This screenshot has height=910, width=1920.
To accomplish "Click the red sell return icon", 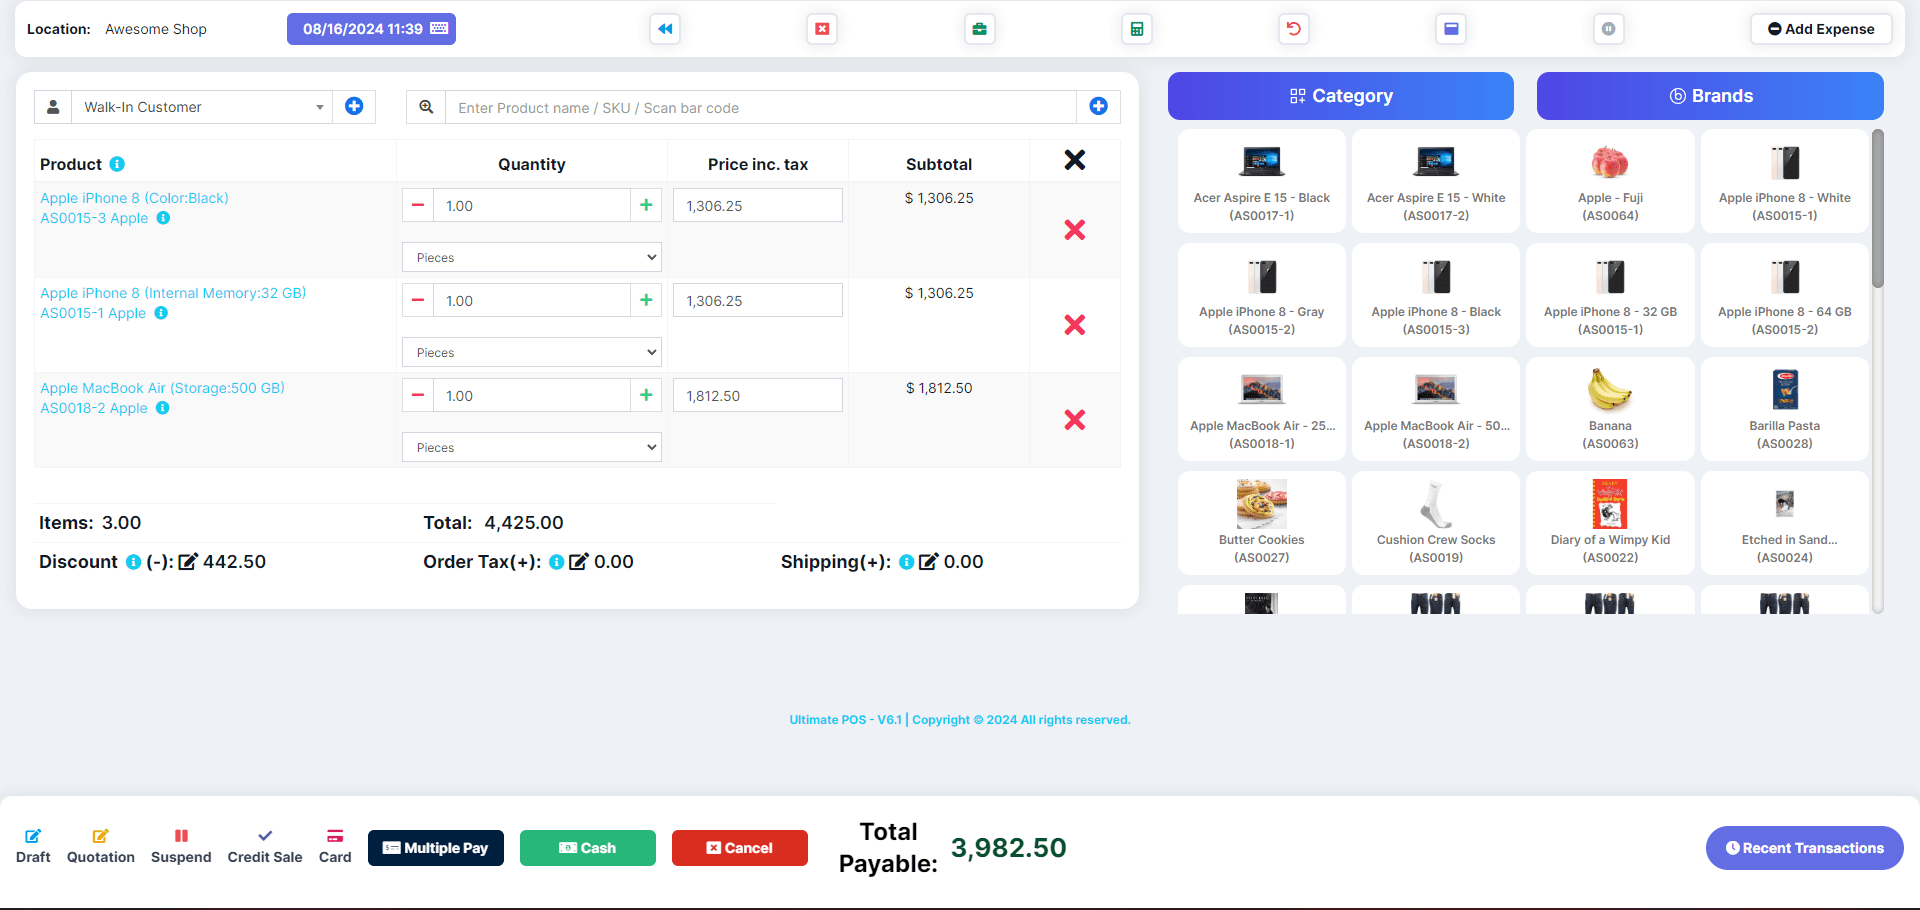I will click(x=1294, y=29).
